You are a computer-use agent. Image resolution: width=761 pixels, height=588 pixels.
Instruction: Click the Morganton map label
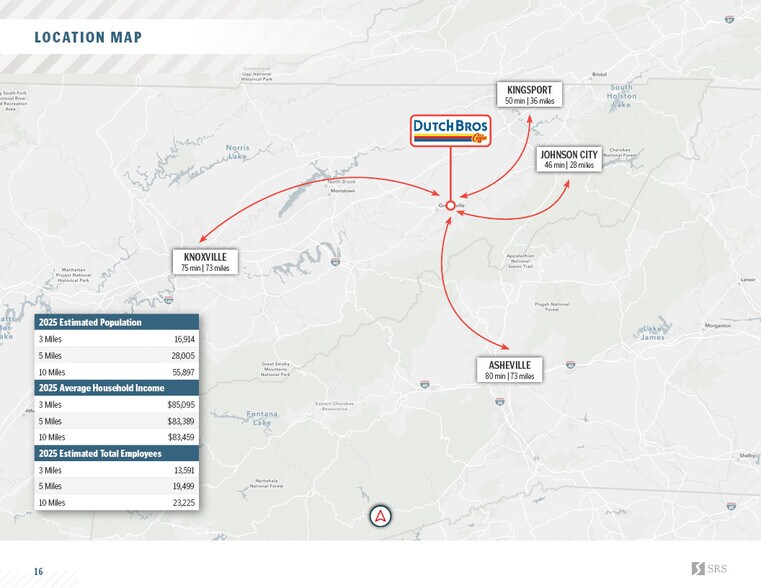pos(718,326)
